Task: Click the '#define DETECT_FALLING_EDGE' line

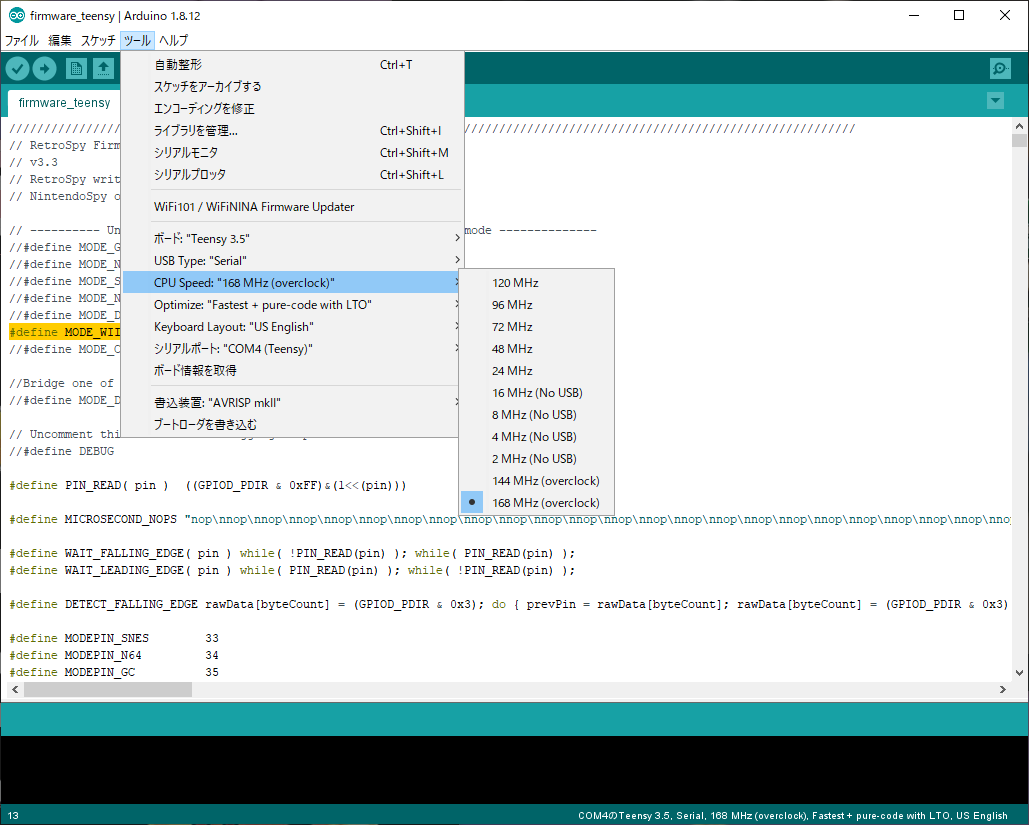Action: click(x=509, y=604)
